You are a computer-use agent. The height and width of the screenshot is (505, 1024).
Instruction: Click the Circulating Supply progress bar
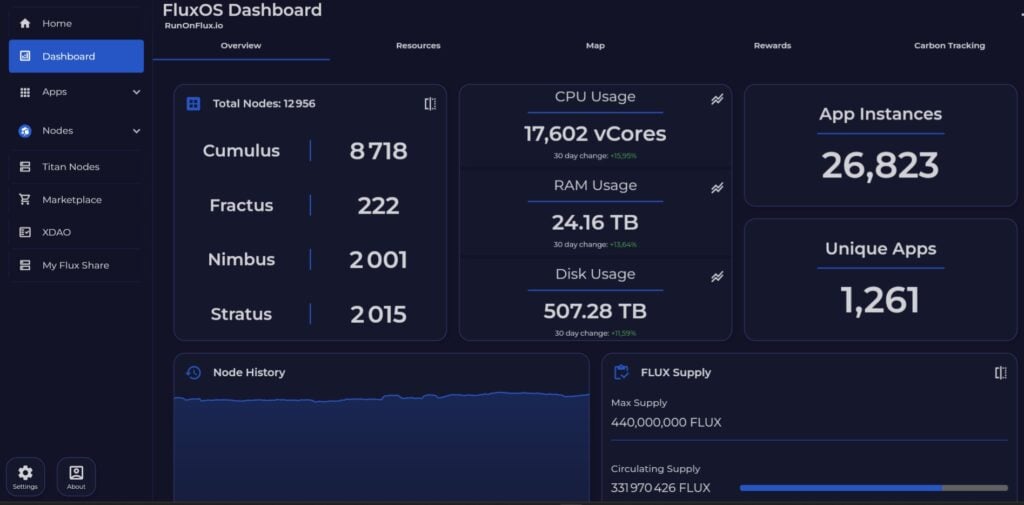[x=874, y=488]
